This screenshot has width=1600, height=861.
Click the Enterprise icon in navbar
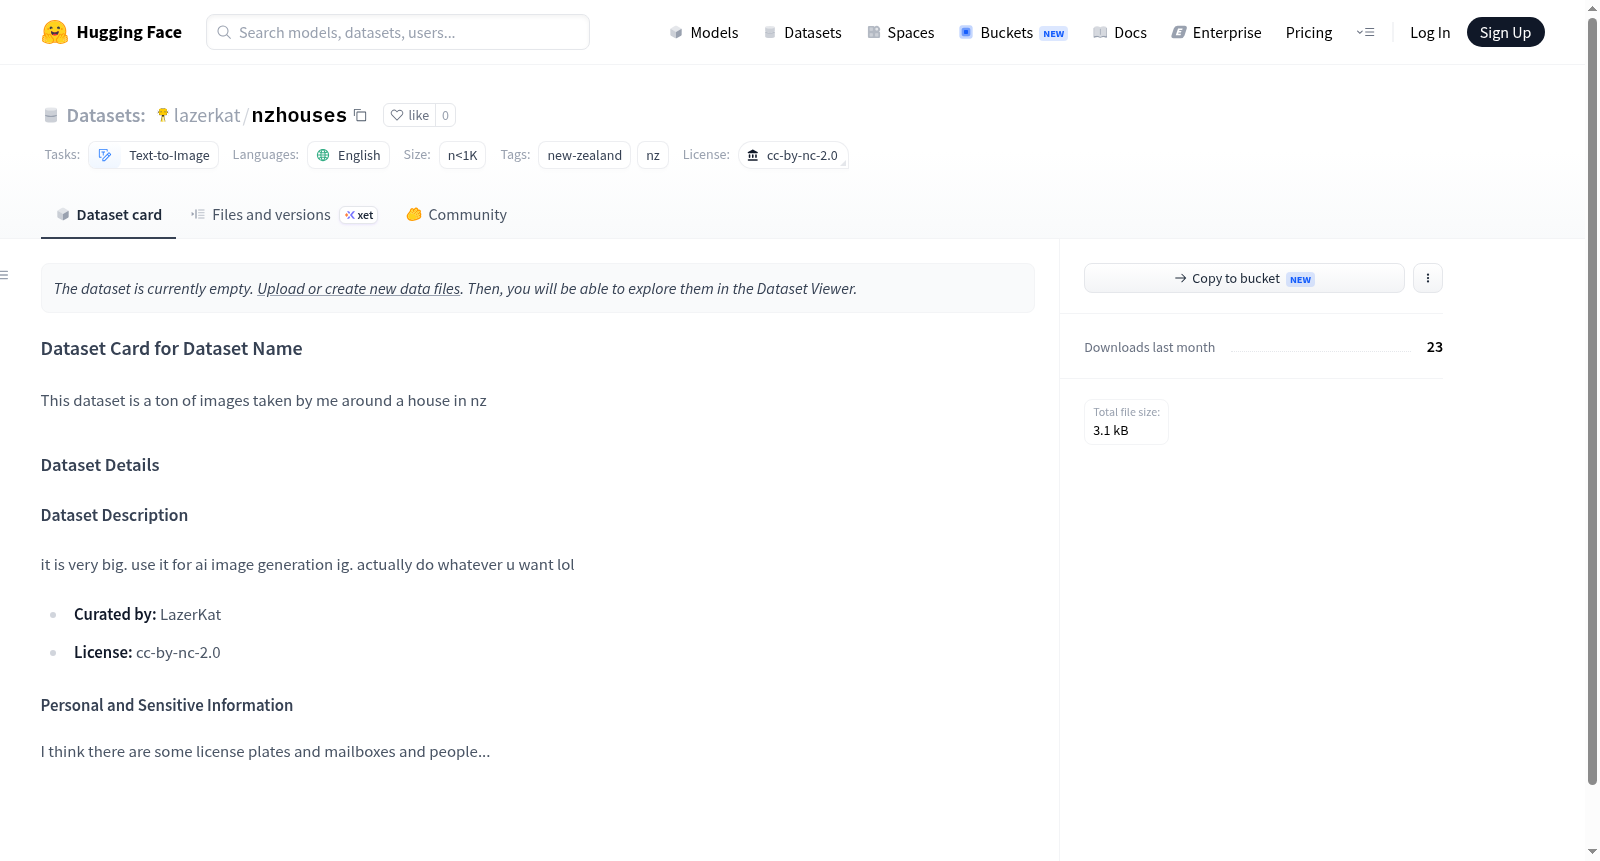(x=1179, y=32)
